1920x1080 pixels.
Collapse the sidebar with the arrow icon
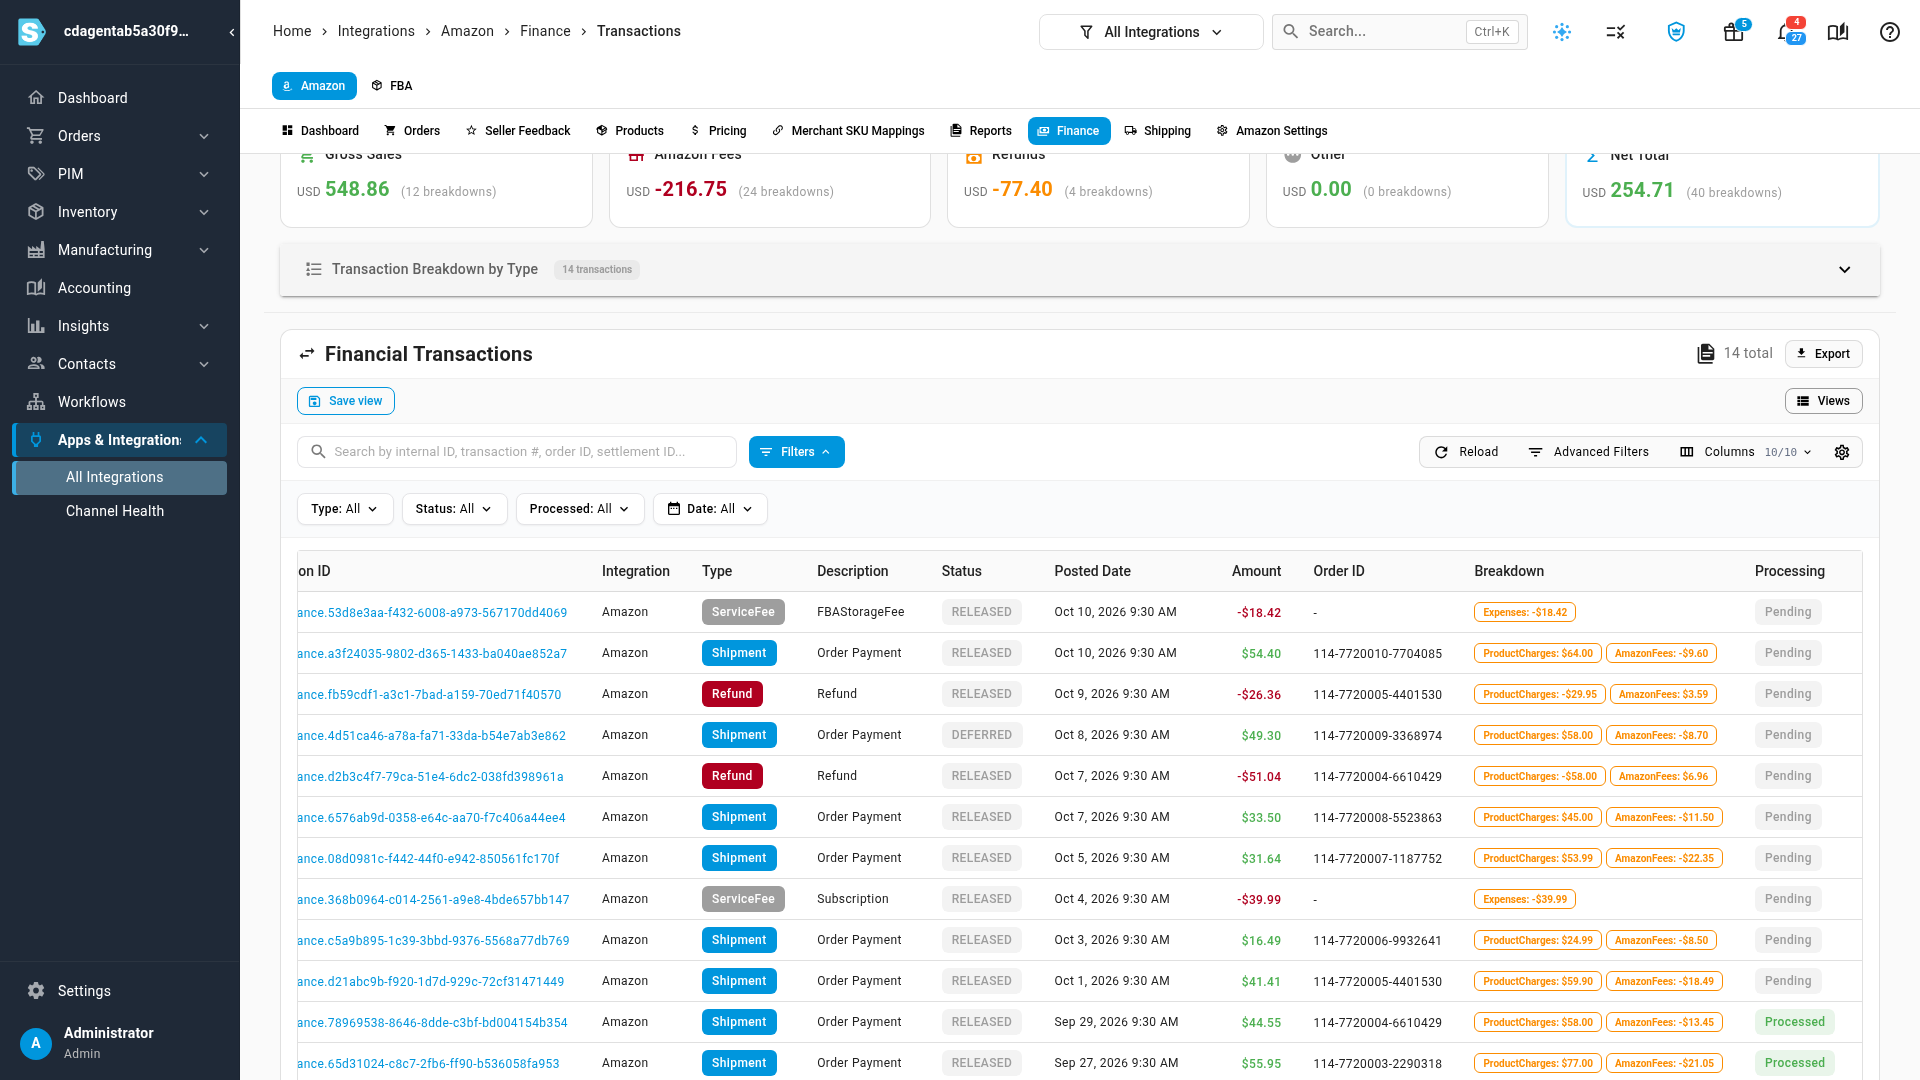coord(232,32)
